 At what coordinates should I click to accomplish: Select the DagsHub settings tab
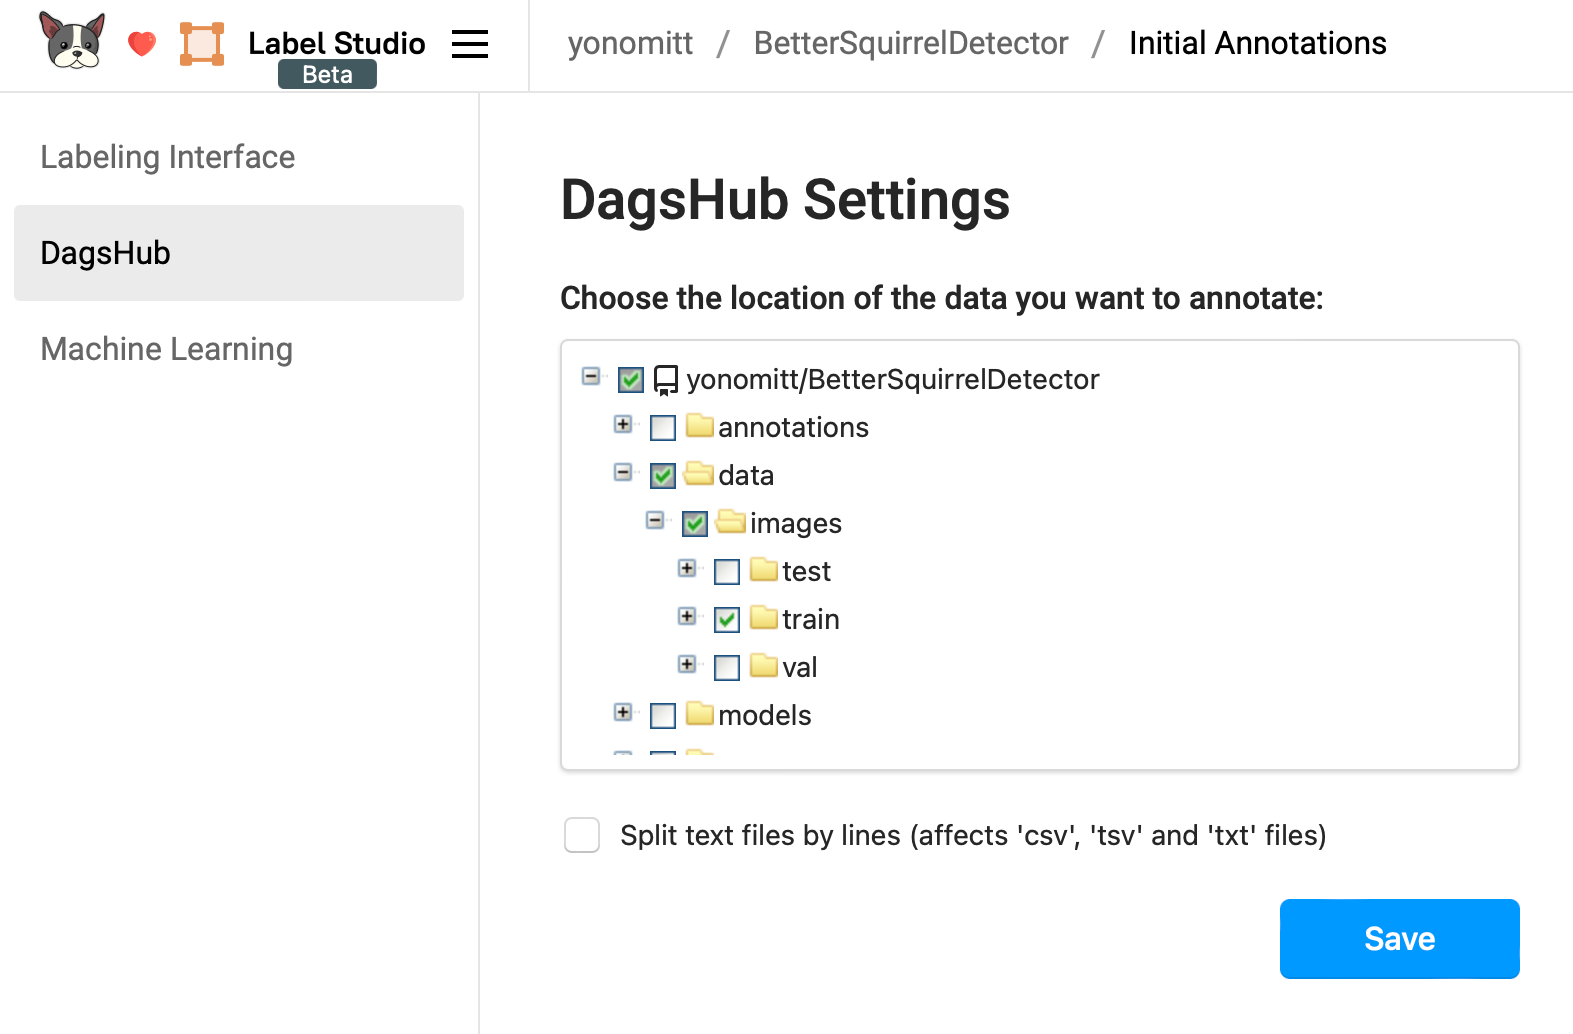tap(239, 253)
